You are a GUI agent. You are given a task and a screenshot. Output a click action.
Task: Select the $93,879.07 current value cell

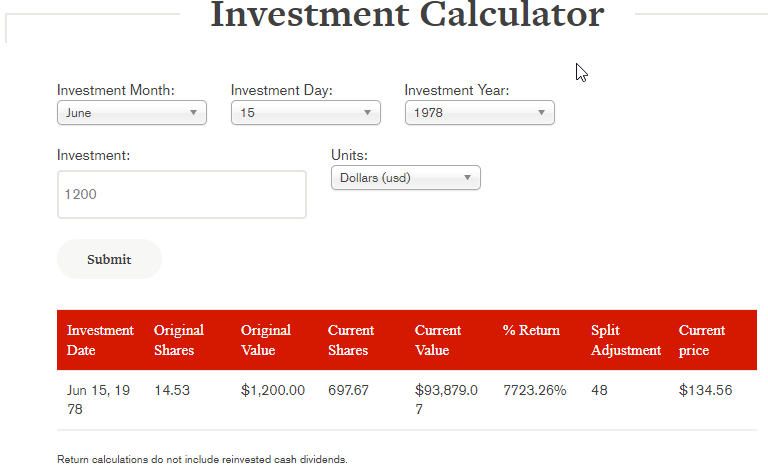(446, 400)
